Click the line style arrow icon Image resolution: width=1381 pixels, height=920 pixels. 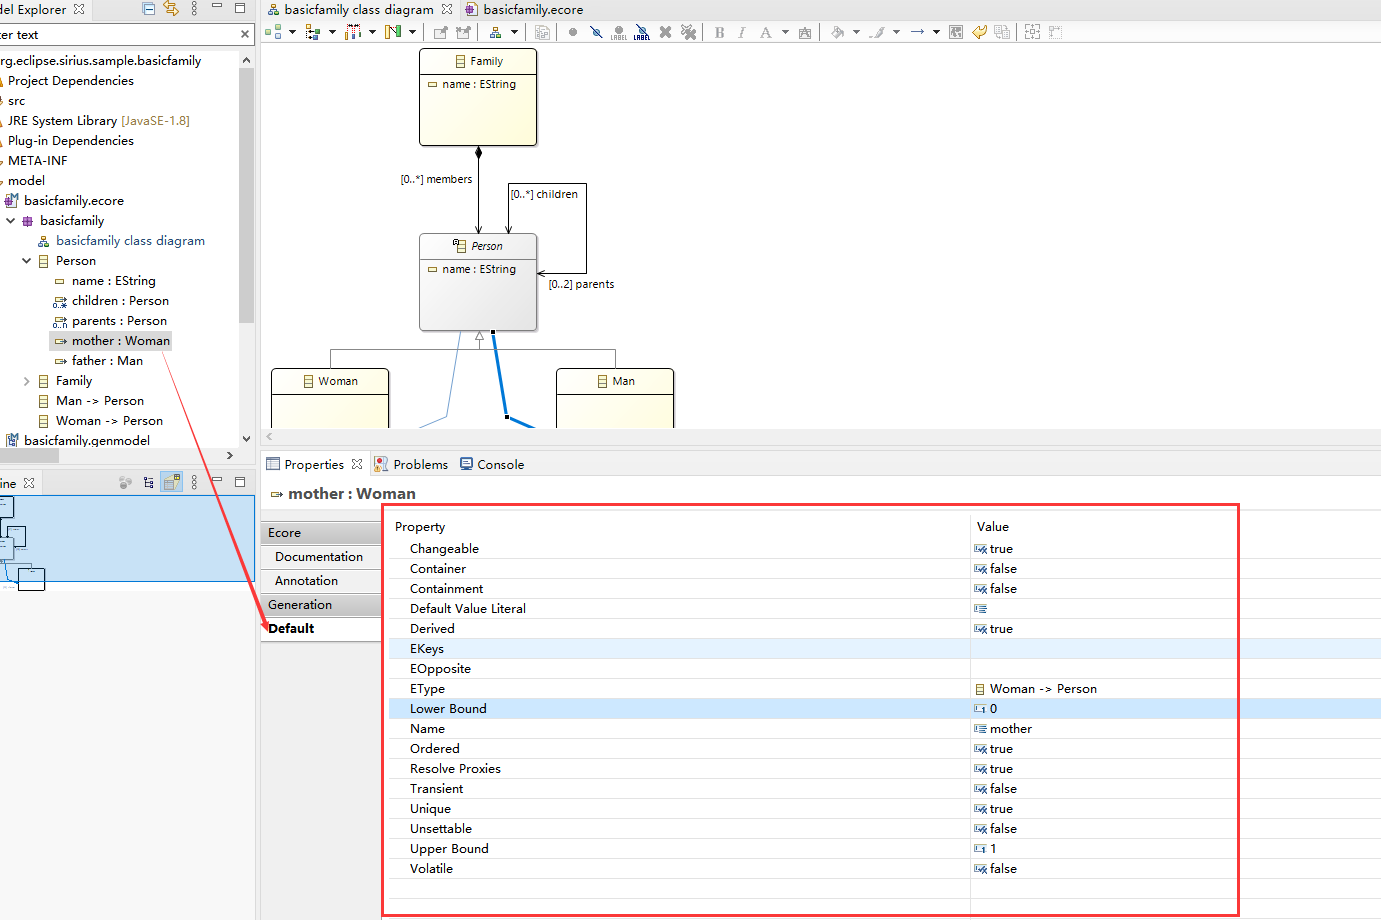point(917,32)
